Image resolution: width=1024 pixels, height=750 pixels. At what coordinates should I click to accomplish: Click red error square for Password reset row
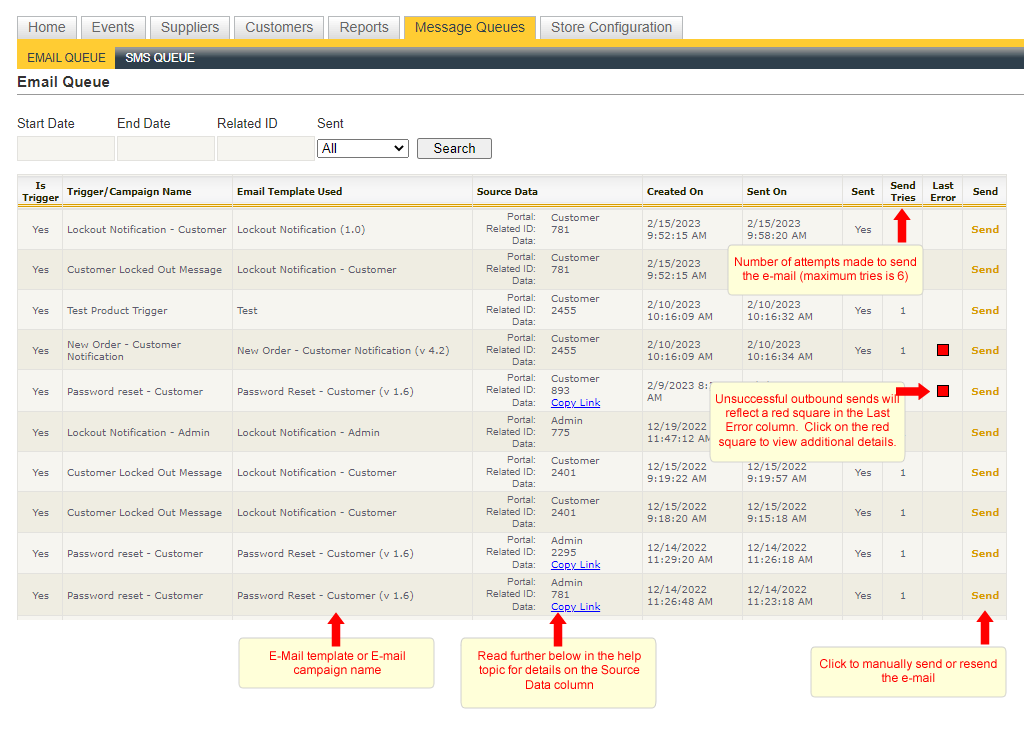click(x=942, y=390)
